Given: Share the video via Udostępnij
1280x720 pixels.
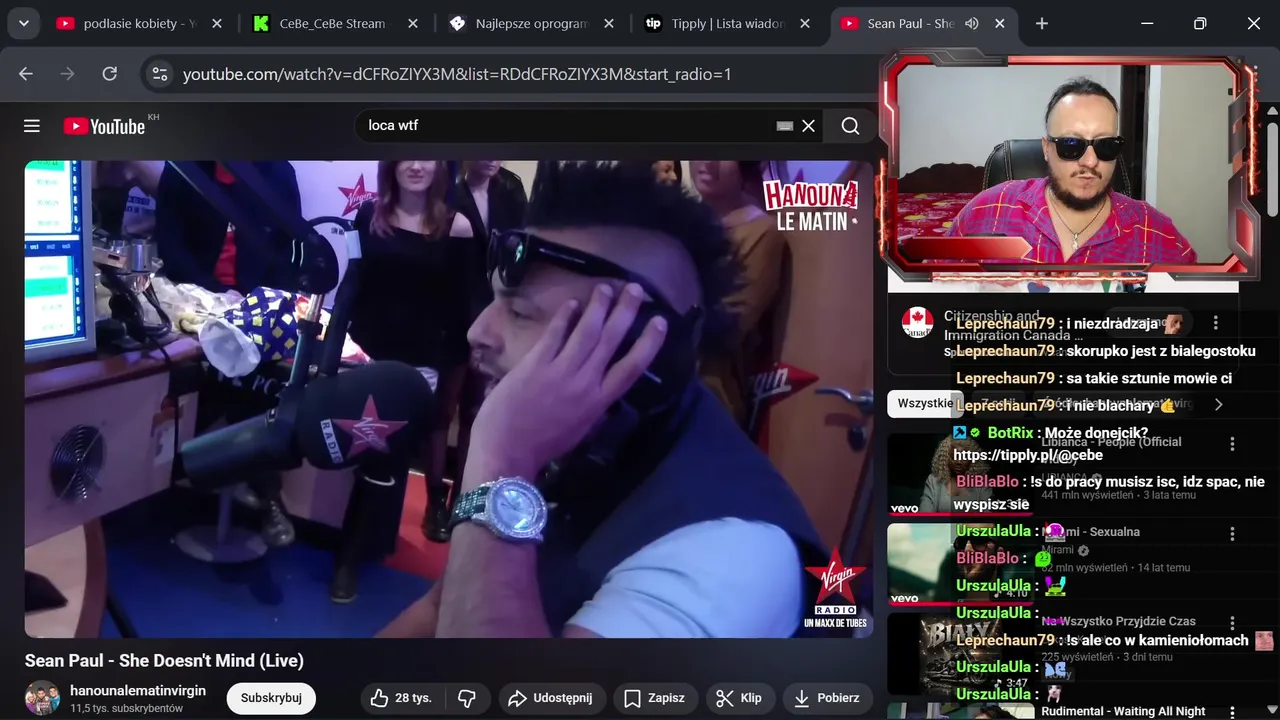Looking at the screenshot, I should pos(551,698).
